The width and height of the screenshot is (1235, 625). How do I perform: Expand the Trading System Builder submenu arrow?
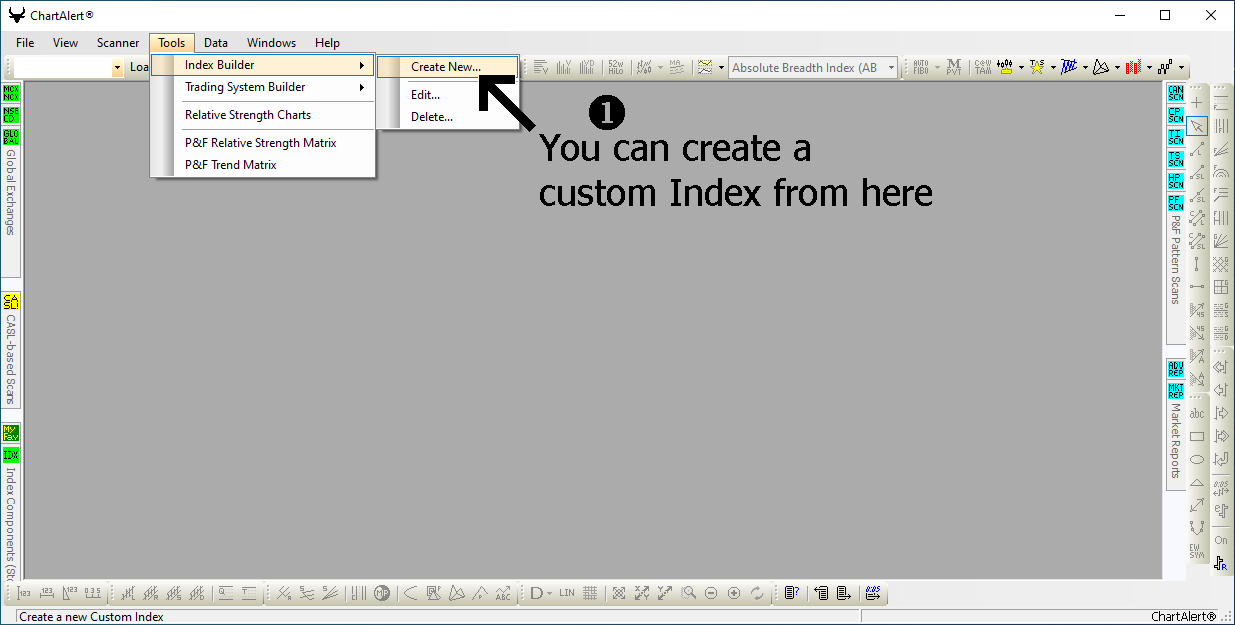[x=361, y=87]
